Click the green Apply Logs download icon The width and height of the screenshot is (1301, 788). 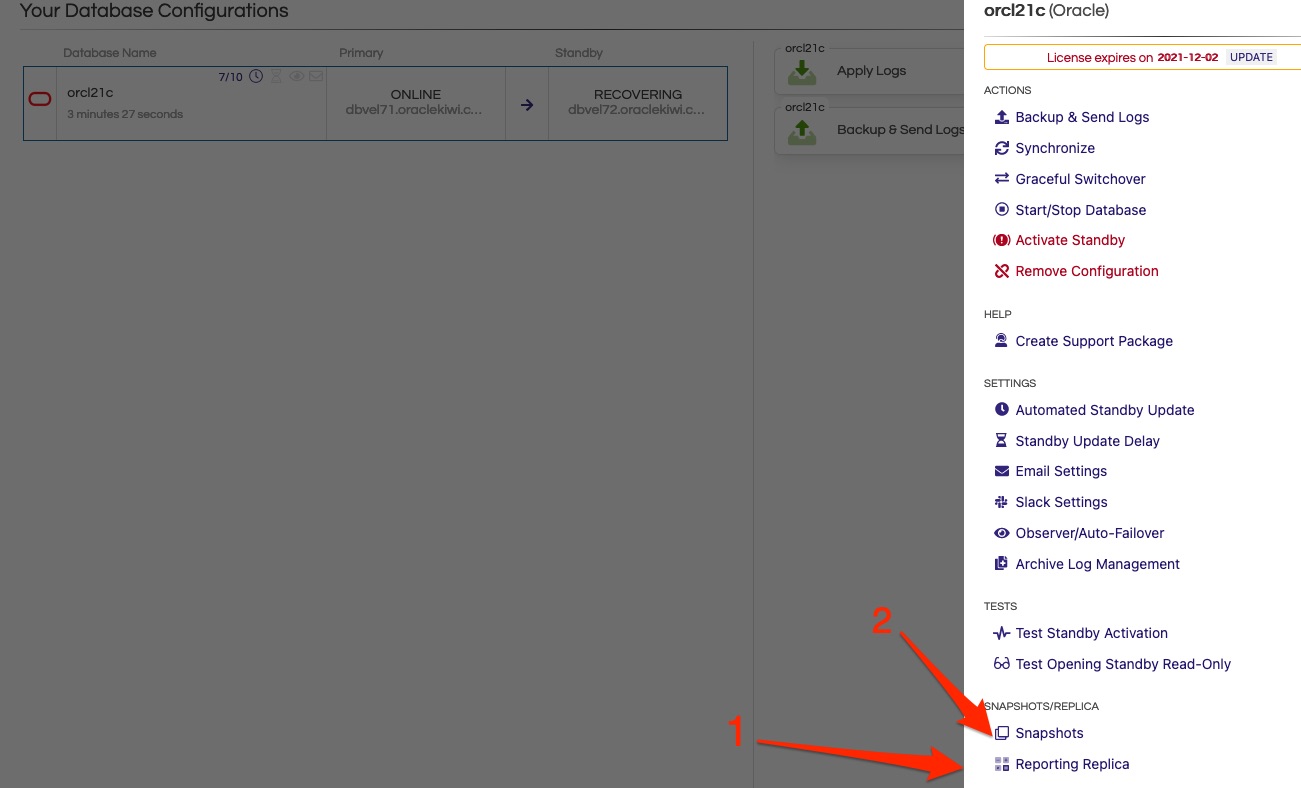pyautogui.click(x=802, y=72)
